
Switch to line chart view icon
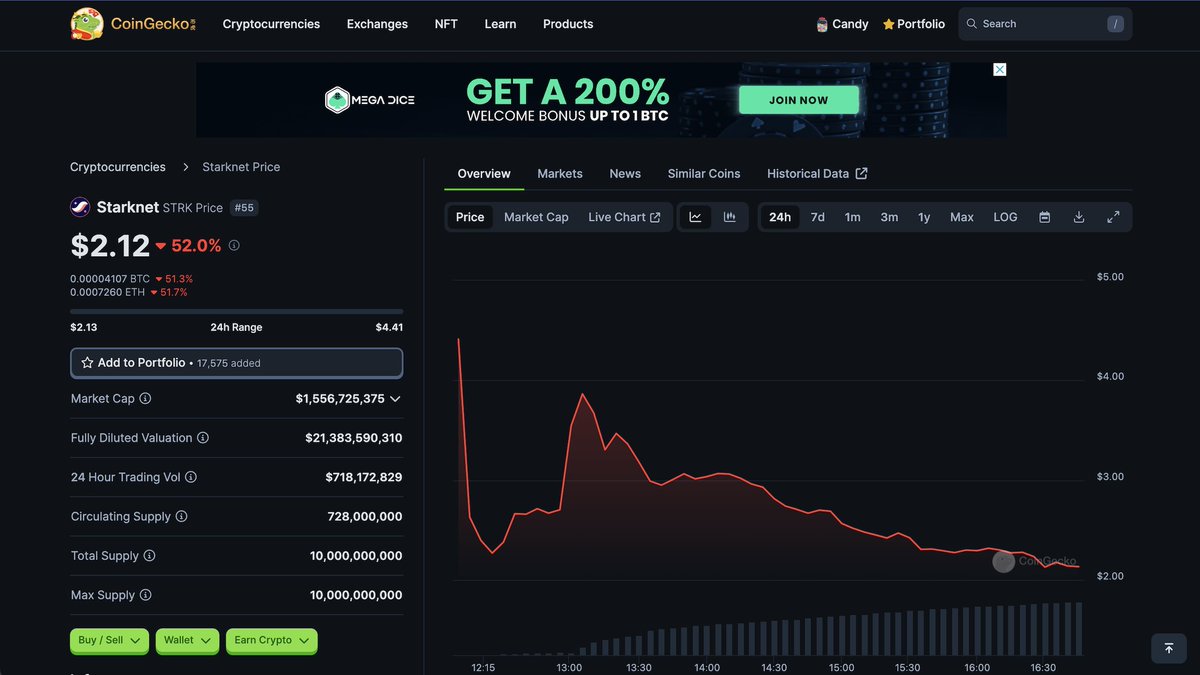[x=696, y=217]
